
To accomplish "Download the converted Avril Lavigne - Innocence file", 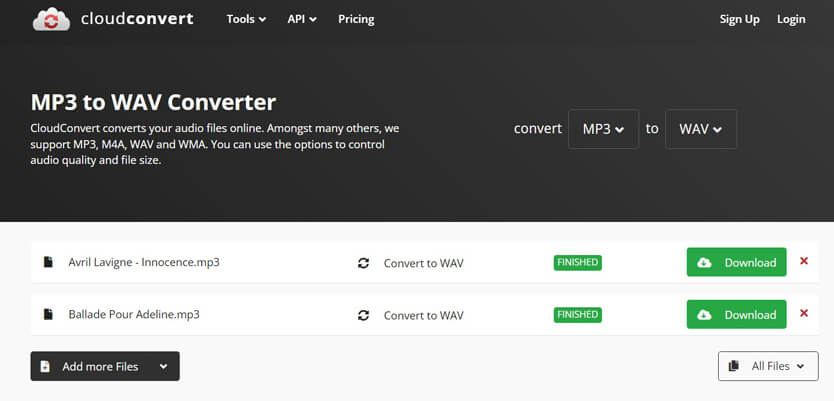I will coord(736,262).
